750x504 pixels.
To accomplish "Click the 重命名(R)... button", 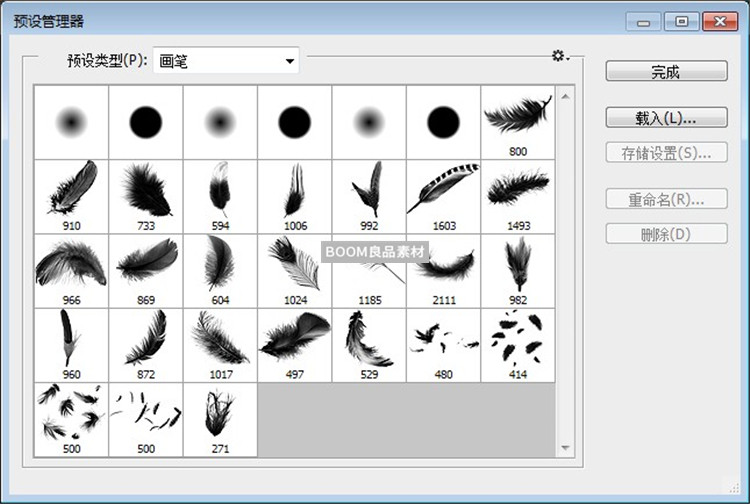I will tap(666, 198).
